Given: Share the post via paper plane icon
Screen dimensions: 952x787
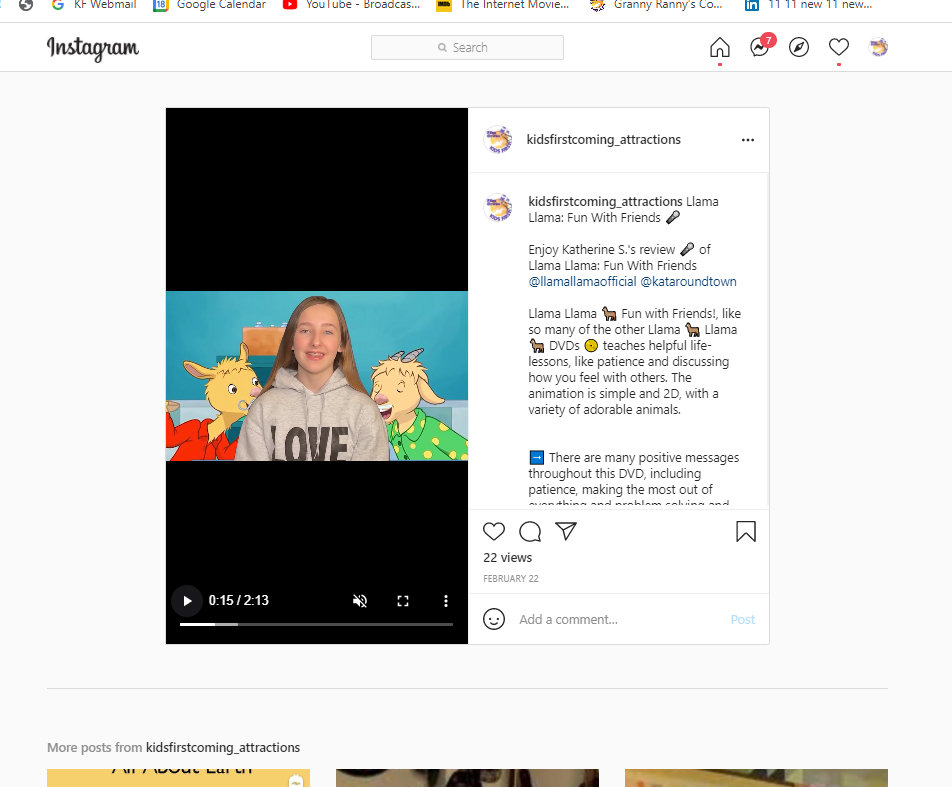Looking at the screenshot, I should pos(566,531).
